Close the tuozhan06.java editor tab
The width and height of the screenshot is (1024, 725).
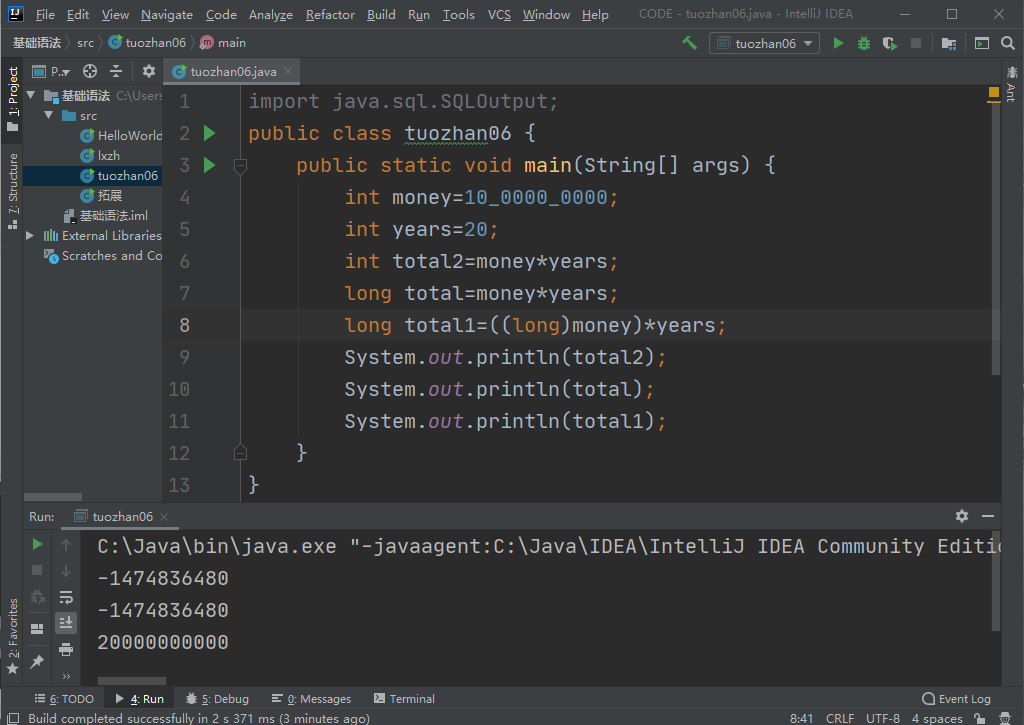click(288, 71)
